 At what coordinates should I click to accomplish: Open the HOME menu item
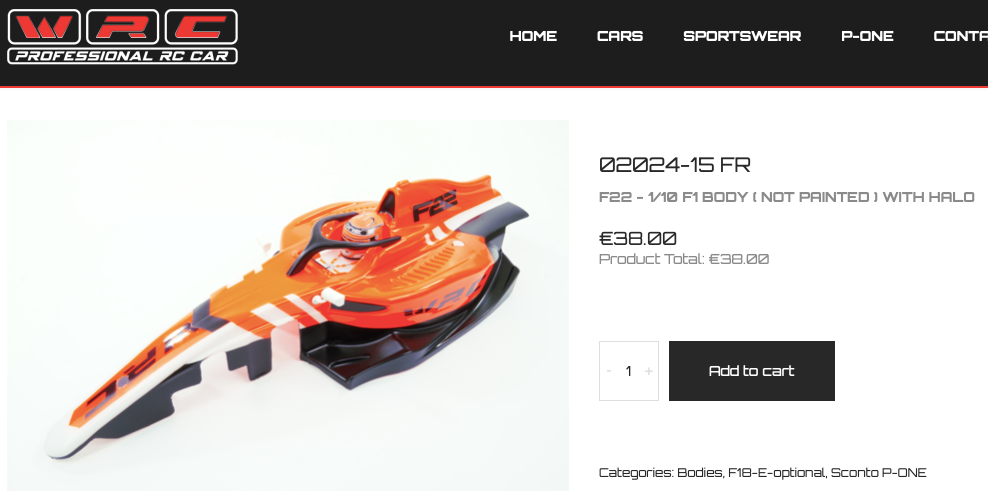[x=533, y=36]
